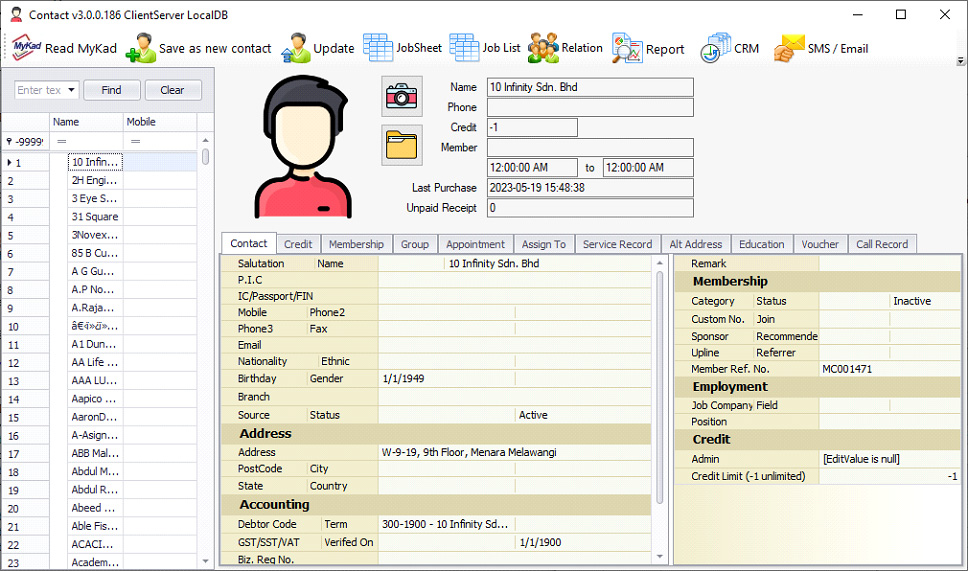Click Save as new contact icon
The height and width of the screenshot is (571, 968).
(141, 48)
